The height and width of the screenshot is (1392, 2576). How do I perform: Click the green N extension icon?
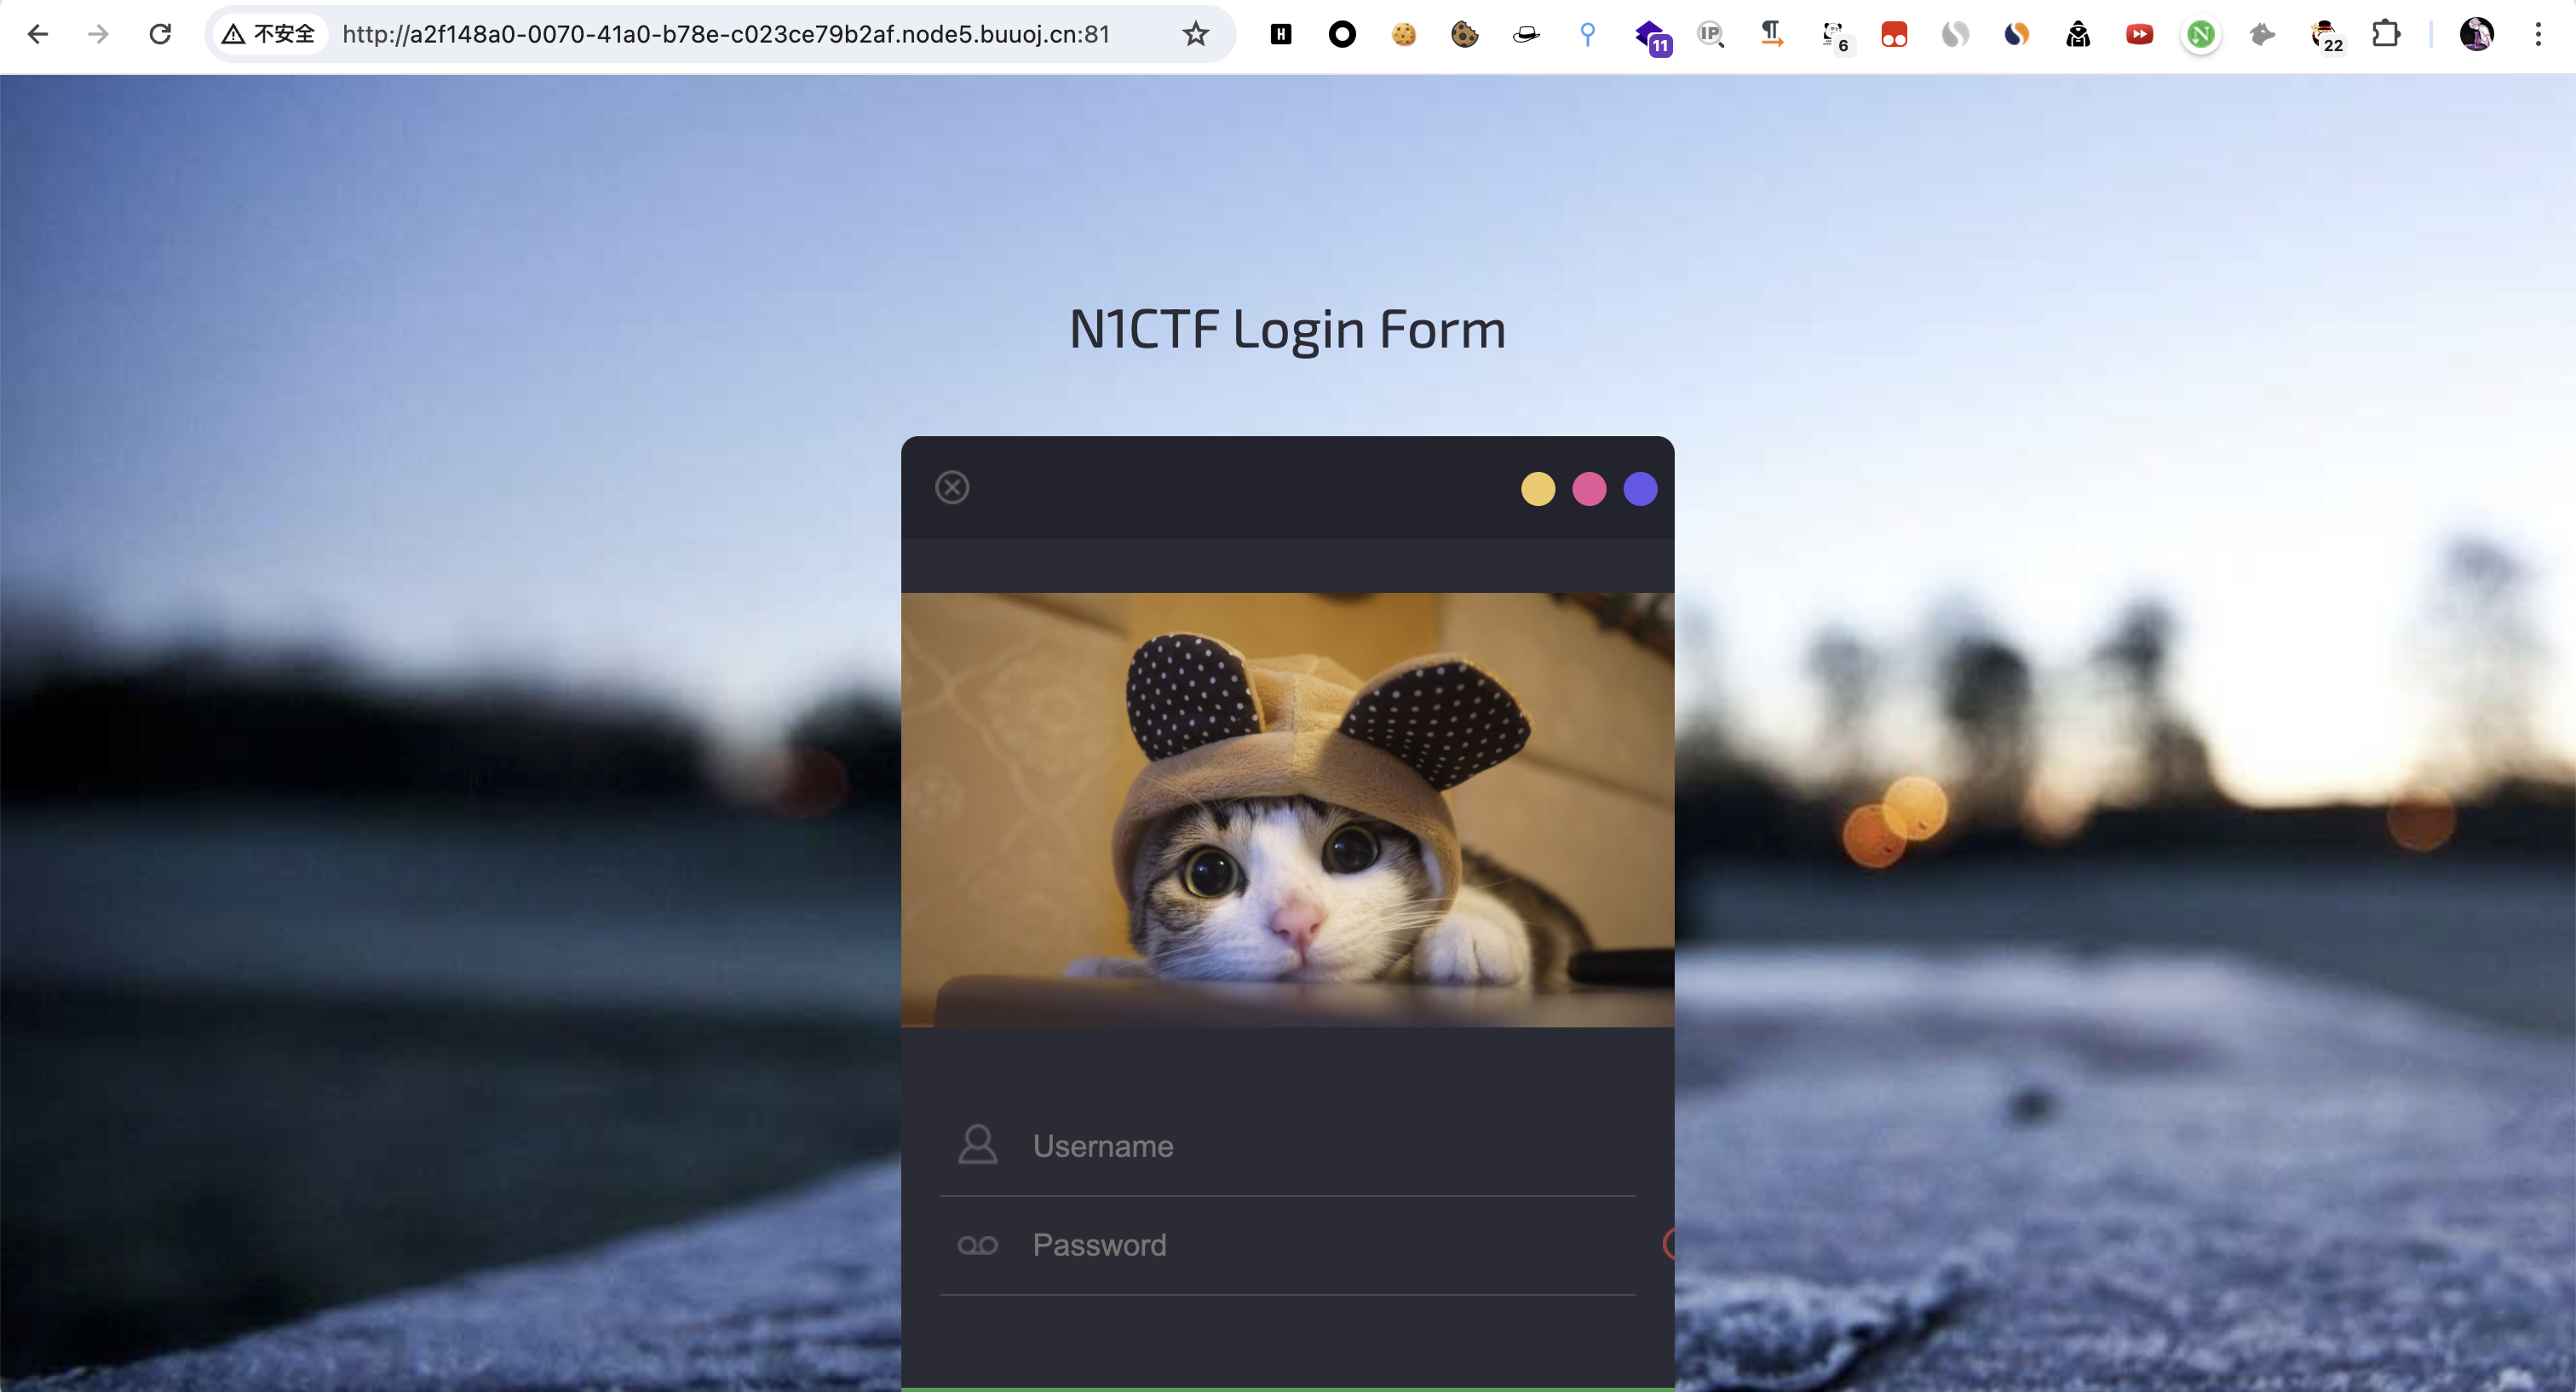click(x=2200, y=34)
